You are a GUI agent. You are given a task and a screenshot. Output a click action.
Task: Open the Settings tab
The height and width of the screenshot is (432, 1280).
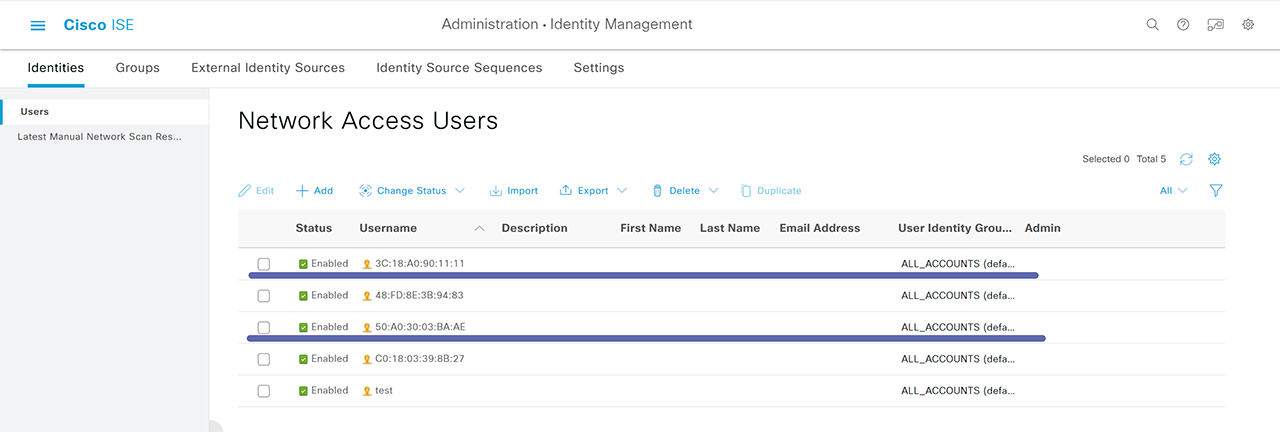(x=599, y=68)
